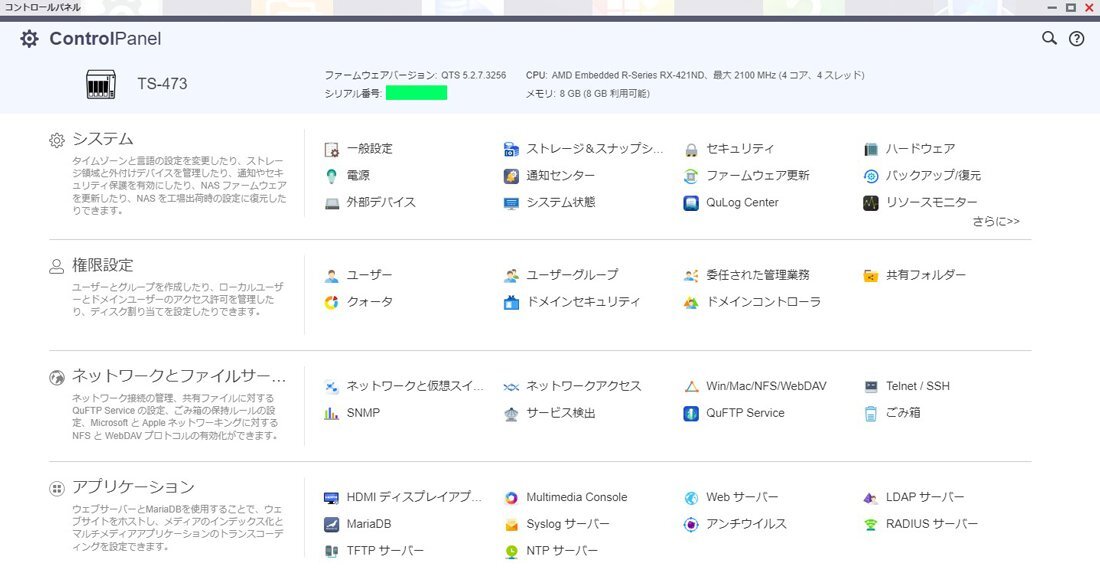Open the ドメインコントローラ icon

(x=691, y=302)
